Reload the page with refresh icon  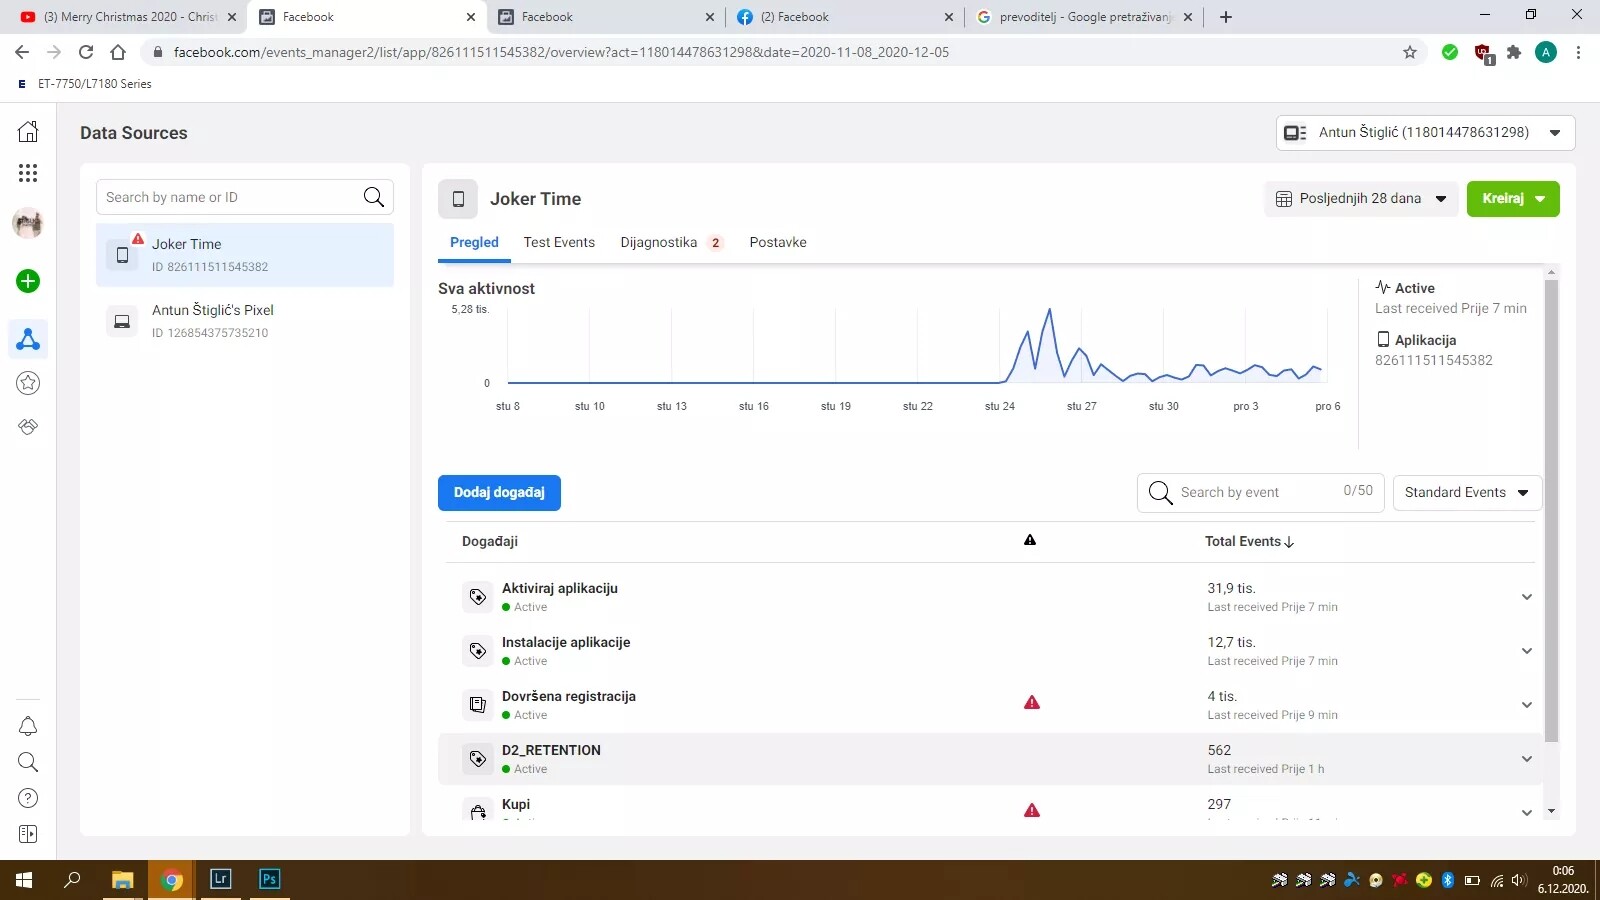point(86,52)
